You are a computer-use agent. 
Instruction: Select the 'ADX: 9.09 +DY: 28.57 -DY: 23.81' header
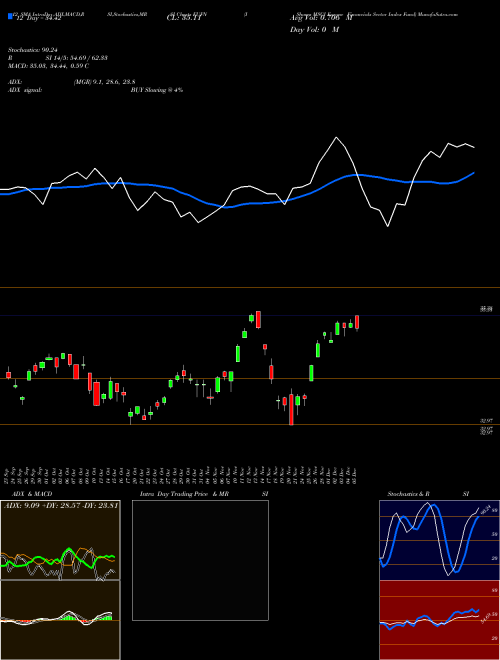tap(61, 505)
